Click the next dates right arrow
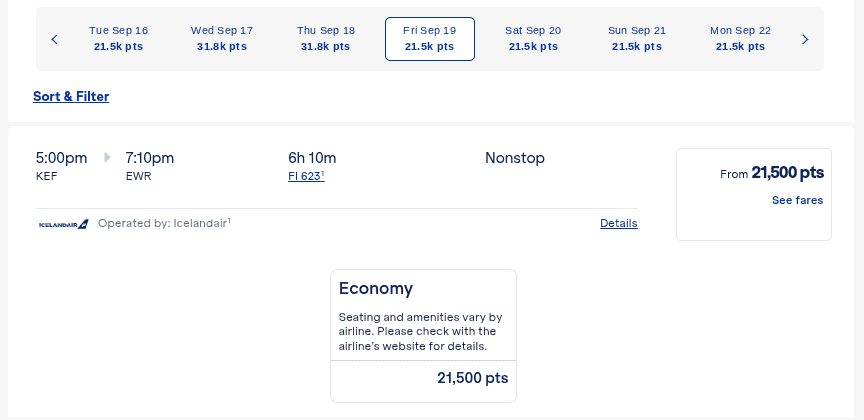This screenshot has width=864, height=420. pyautogui.click(x=805, y=39)
